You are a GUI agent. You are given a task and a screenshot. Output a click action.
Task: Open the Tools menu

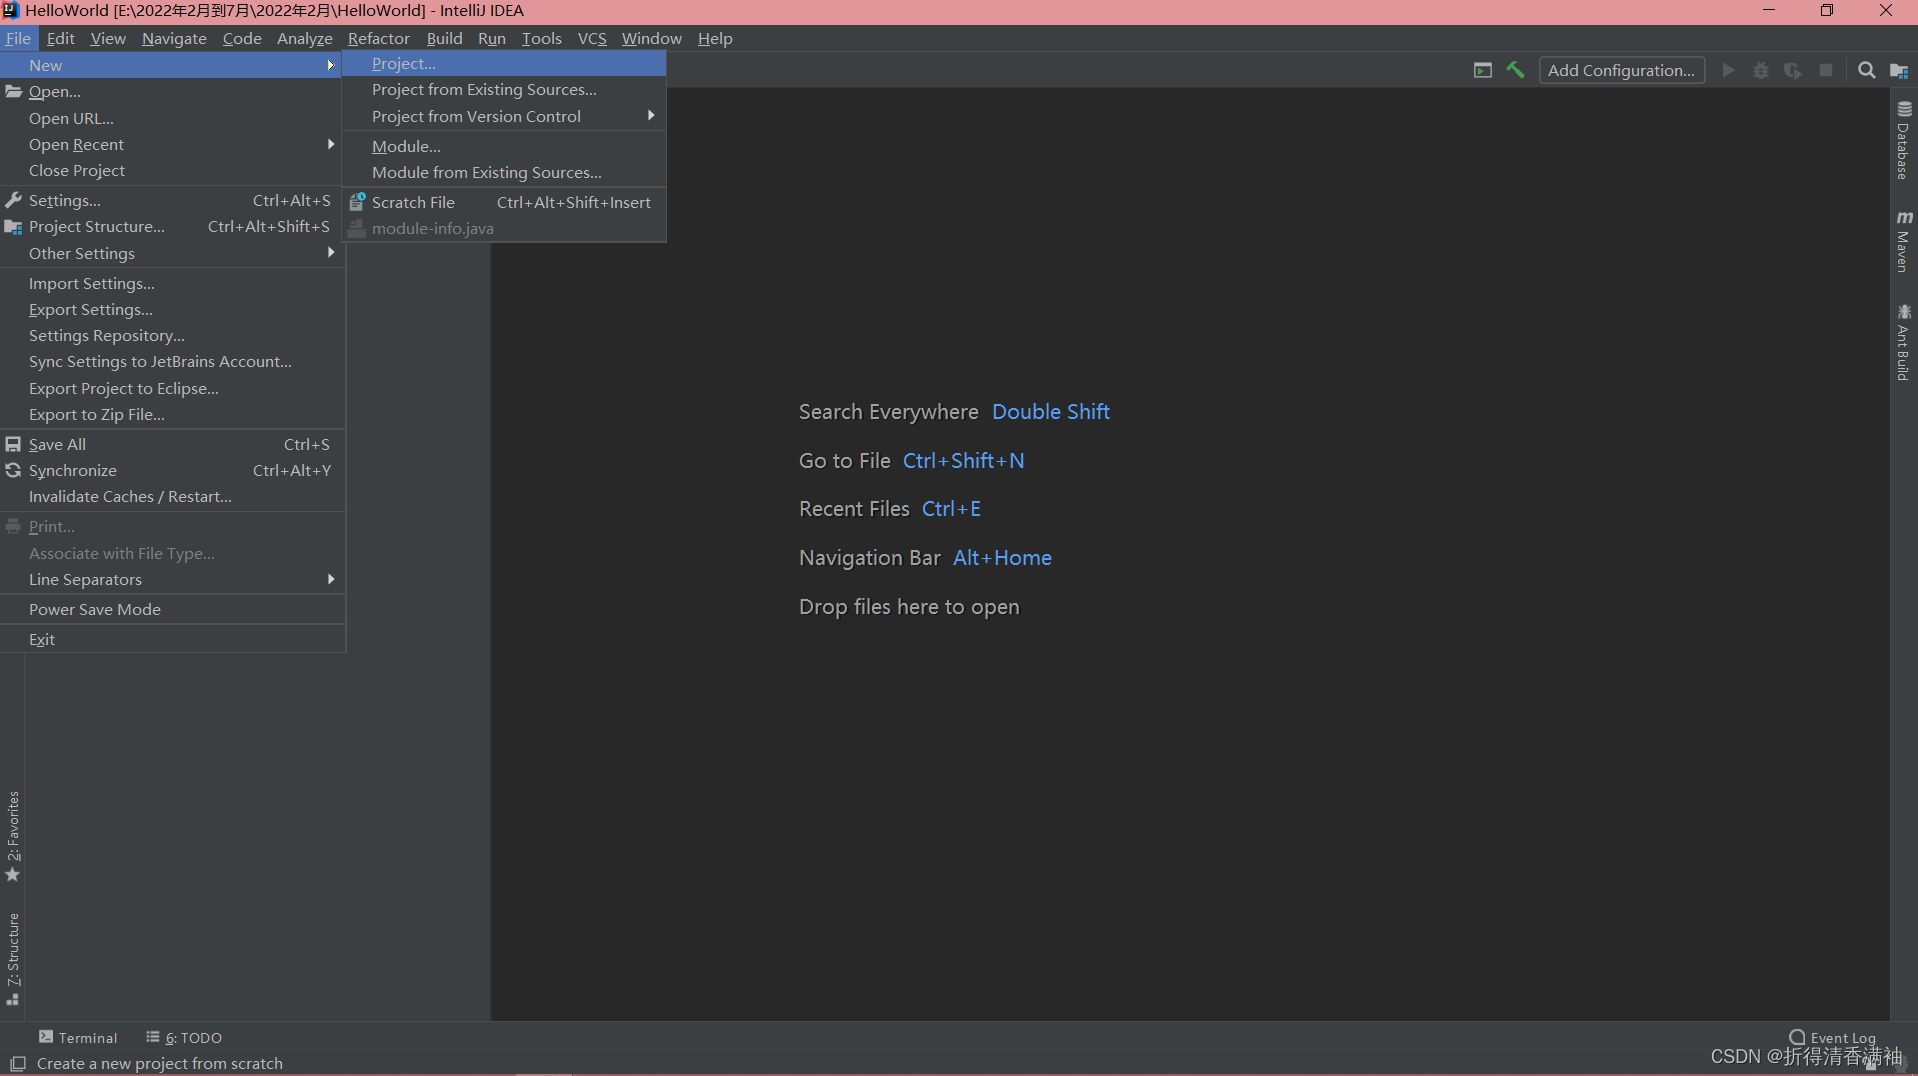pyautogui.click(x=541, y=38)
